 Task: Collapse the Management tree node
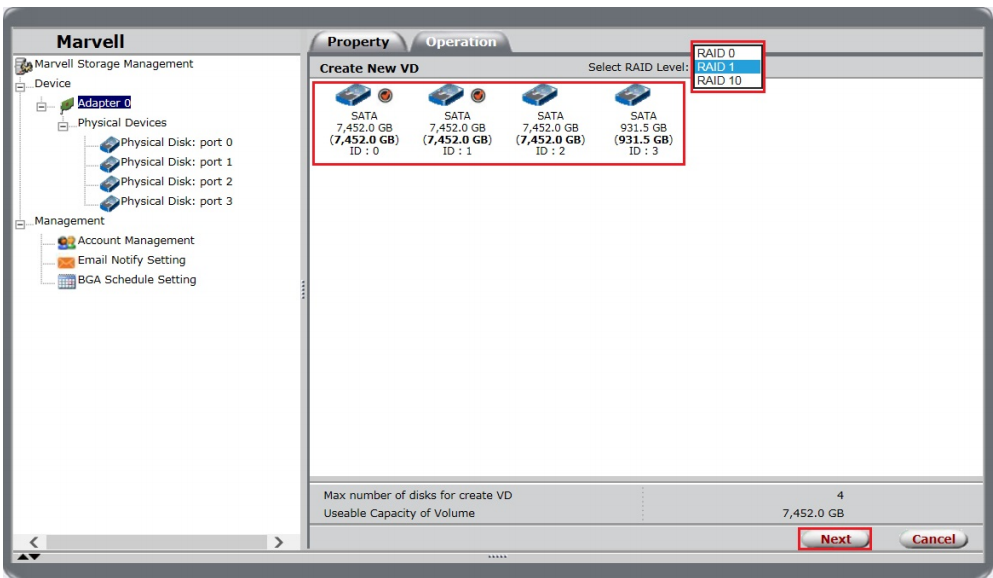coord(21,223)
